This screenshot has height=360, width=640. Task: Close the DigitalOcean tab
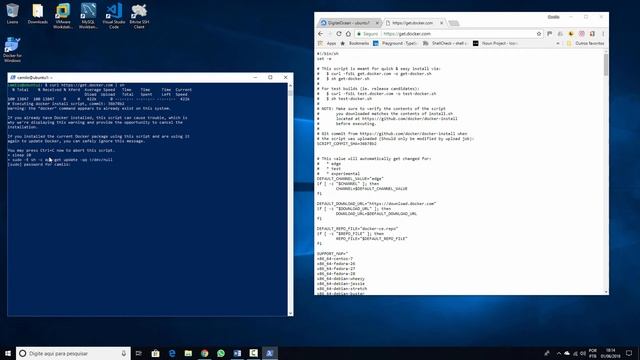point(377,23)
